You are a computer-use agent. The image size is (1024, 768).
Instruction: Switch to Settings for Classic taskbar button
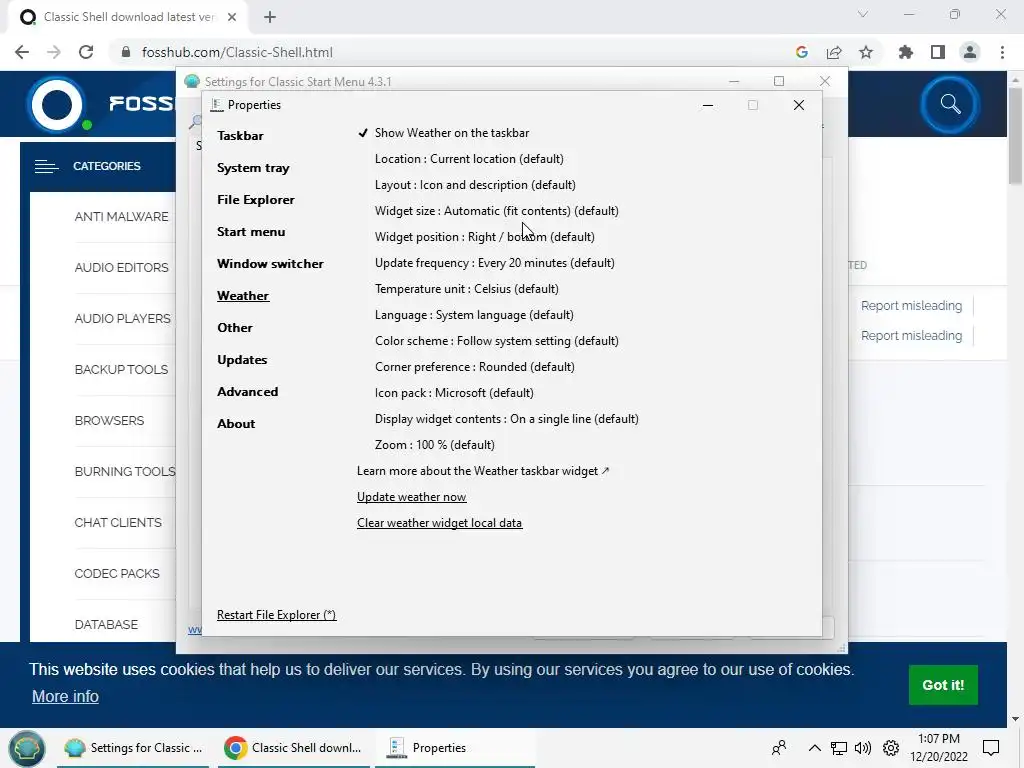tap(134, 748)
